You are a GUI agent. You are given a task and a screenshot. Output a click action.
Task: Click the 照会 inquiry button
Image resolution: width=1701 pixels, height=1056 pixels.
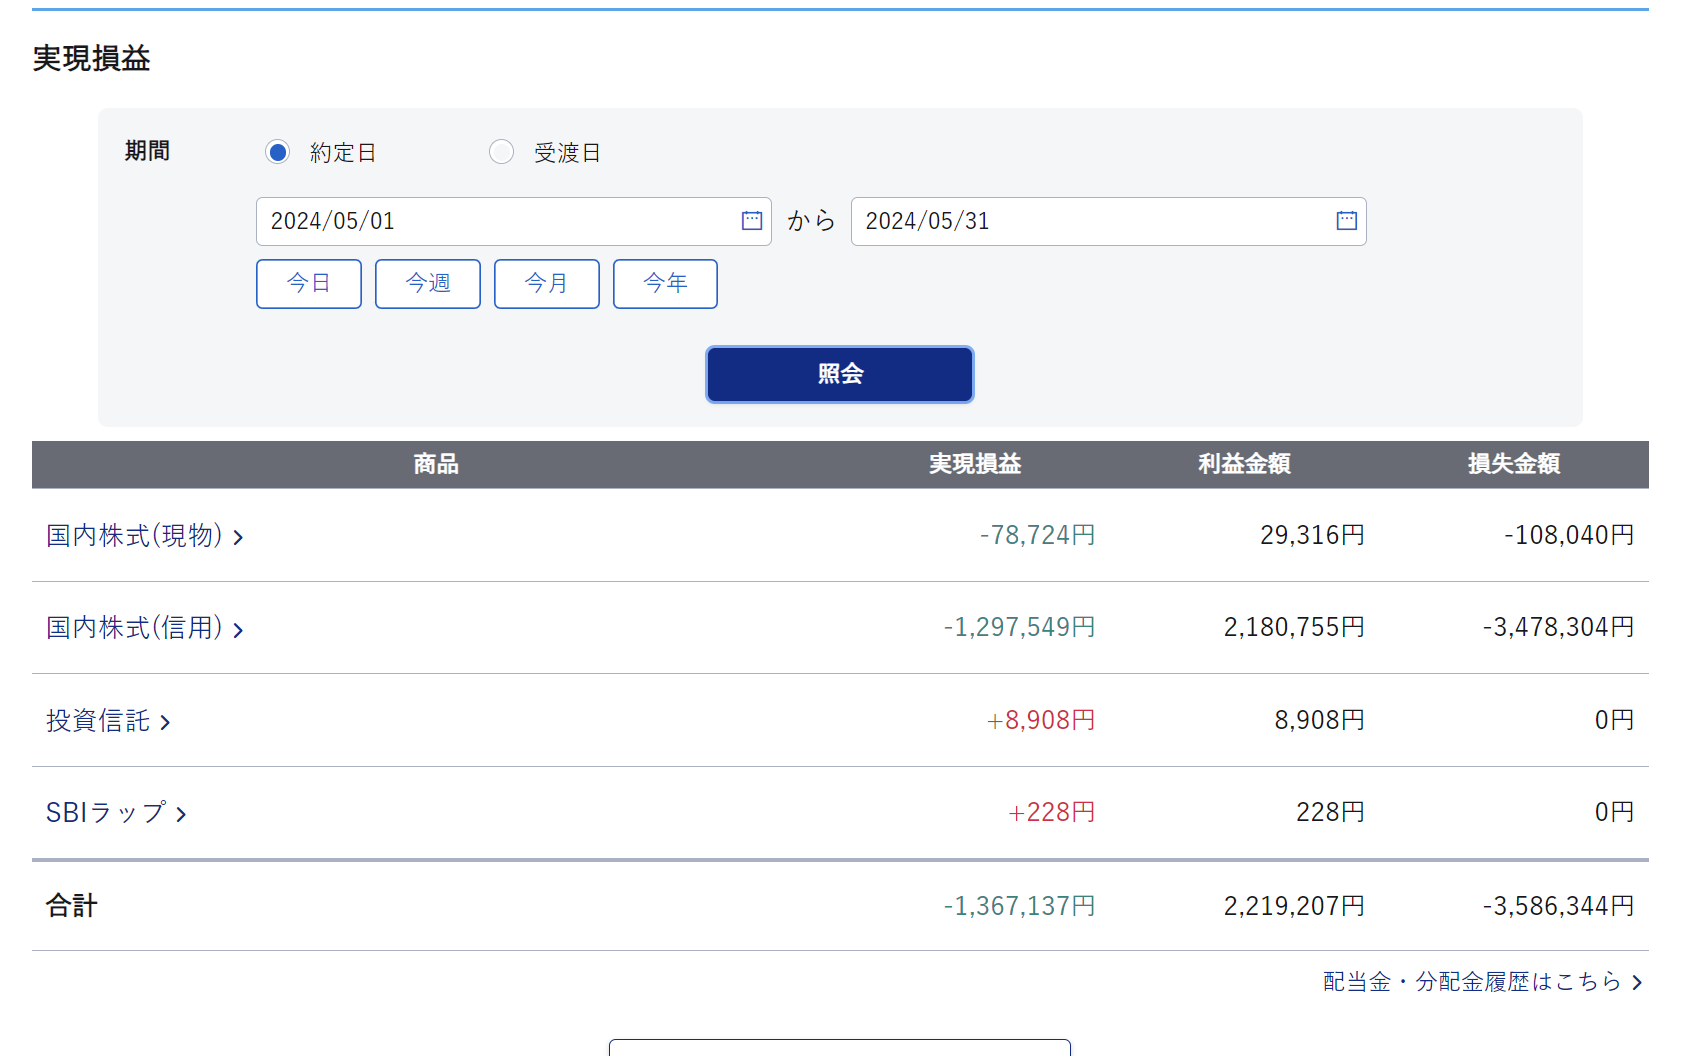tap(840, 374)
